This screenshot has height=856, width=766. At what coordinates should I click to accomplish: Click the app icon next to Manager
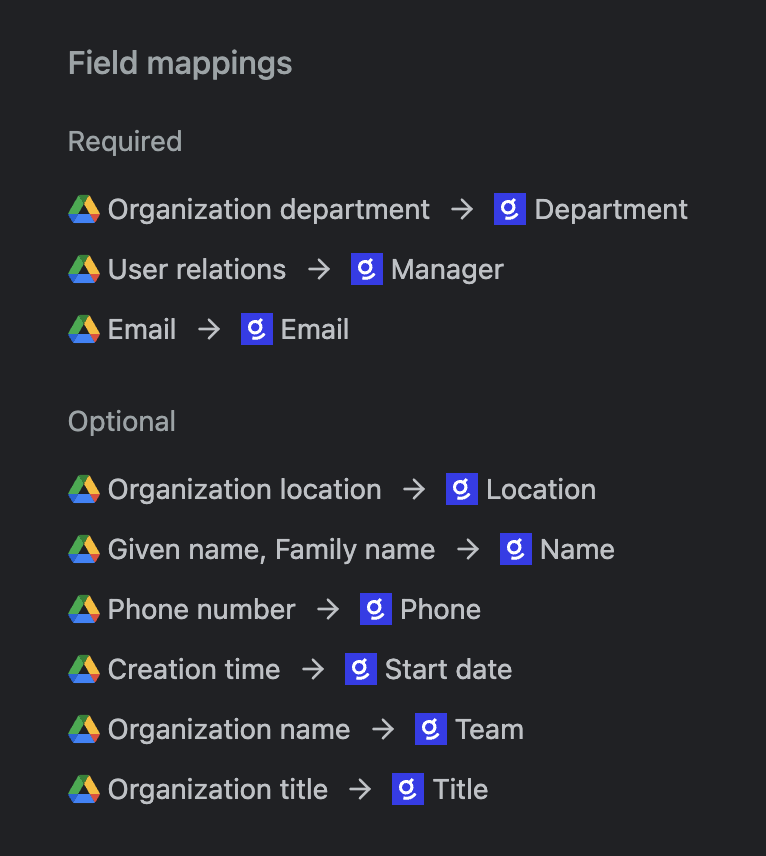click(367, 270)
